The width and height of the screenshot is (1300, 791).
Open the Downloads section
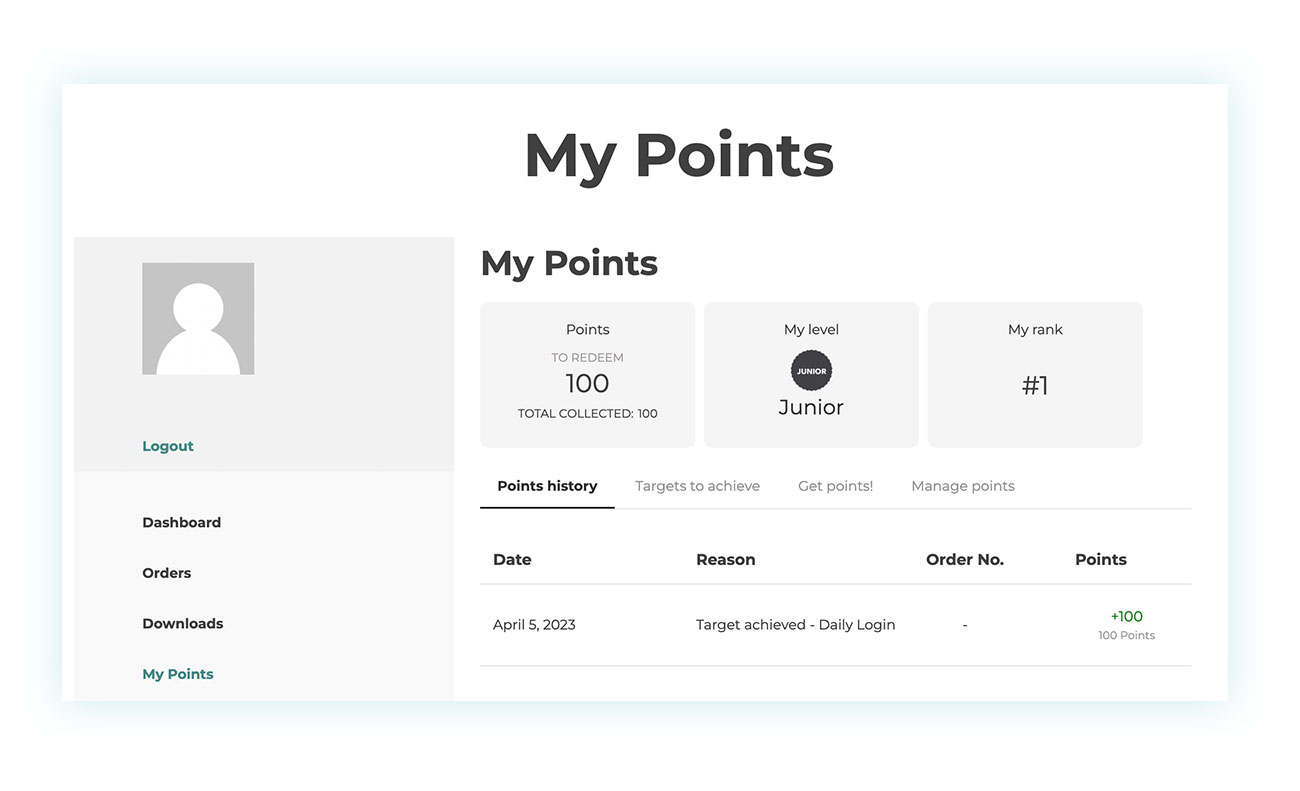(x=182, y=623)
